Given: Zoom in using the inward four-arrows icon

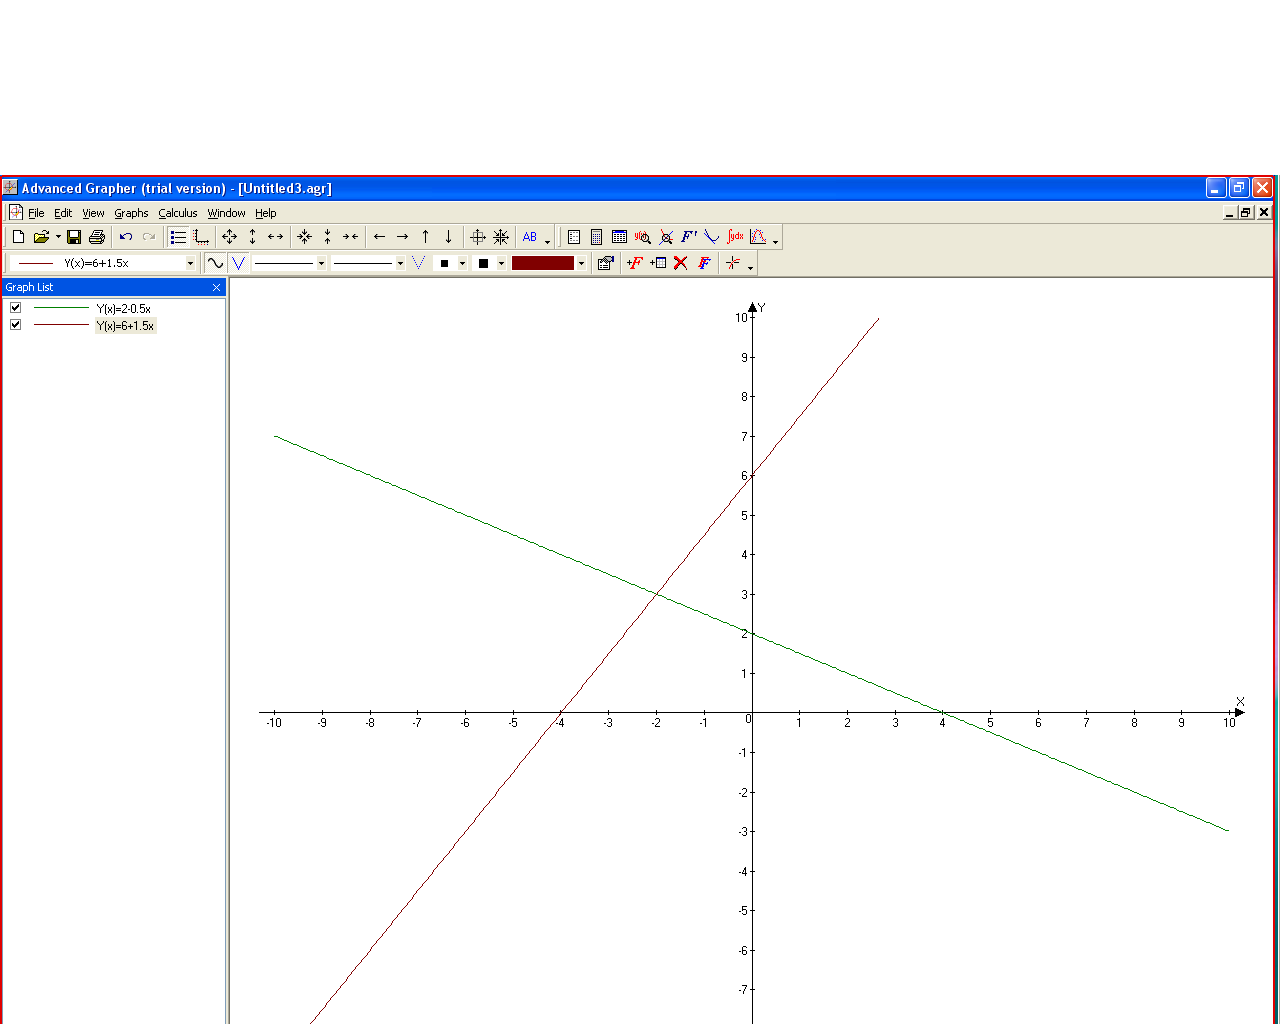Looking at the screenshot, I should click(x=304, y=237).
